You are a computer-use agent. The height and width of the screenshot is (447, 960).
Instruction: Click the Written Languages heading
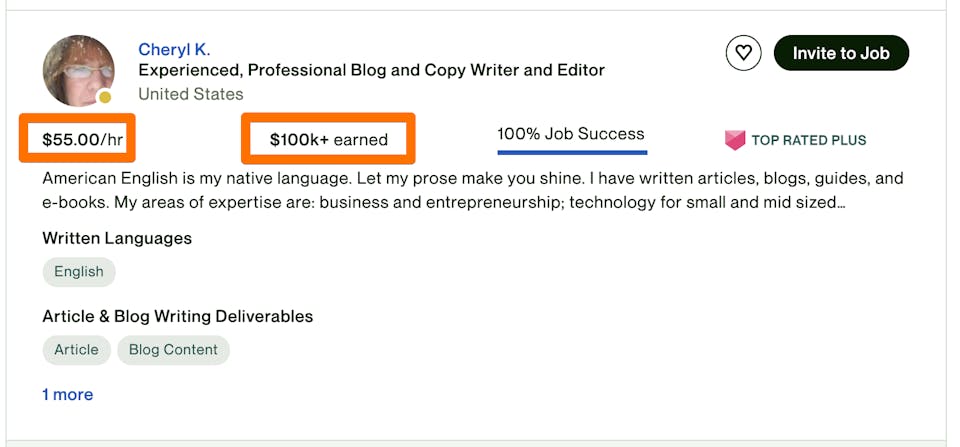tap(117, 238)
